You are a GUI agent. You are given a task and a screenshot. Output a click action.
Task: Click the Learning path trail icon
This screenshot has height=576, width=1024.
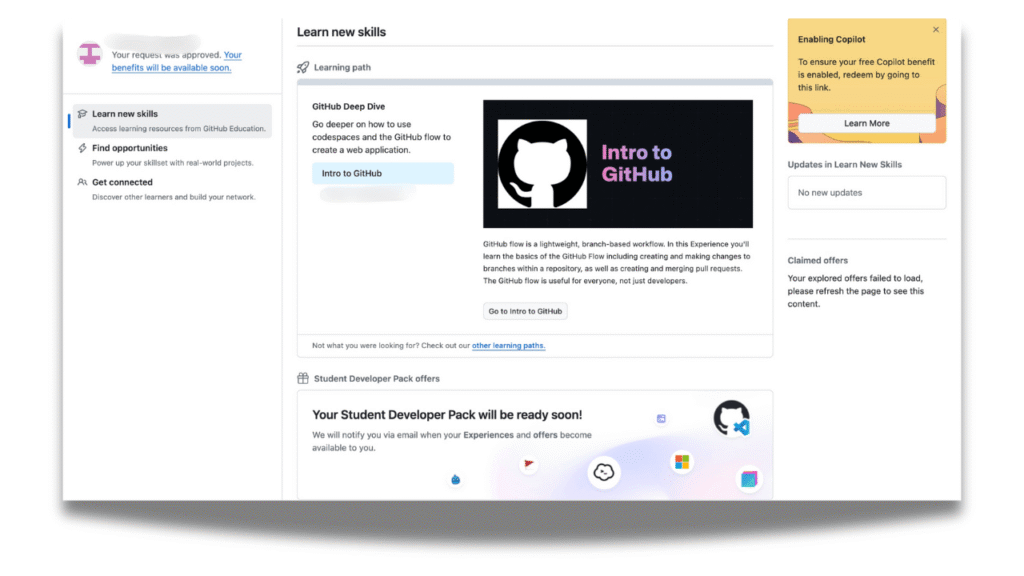(x=301, y=66)
